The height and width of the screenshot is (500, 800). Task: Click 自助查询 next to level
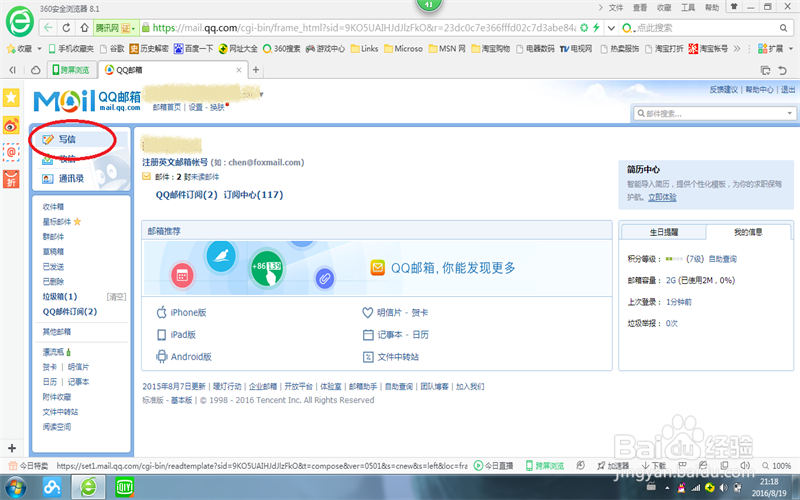pyautogui.click(x=722, y=259)
